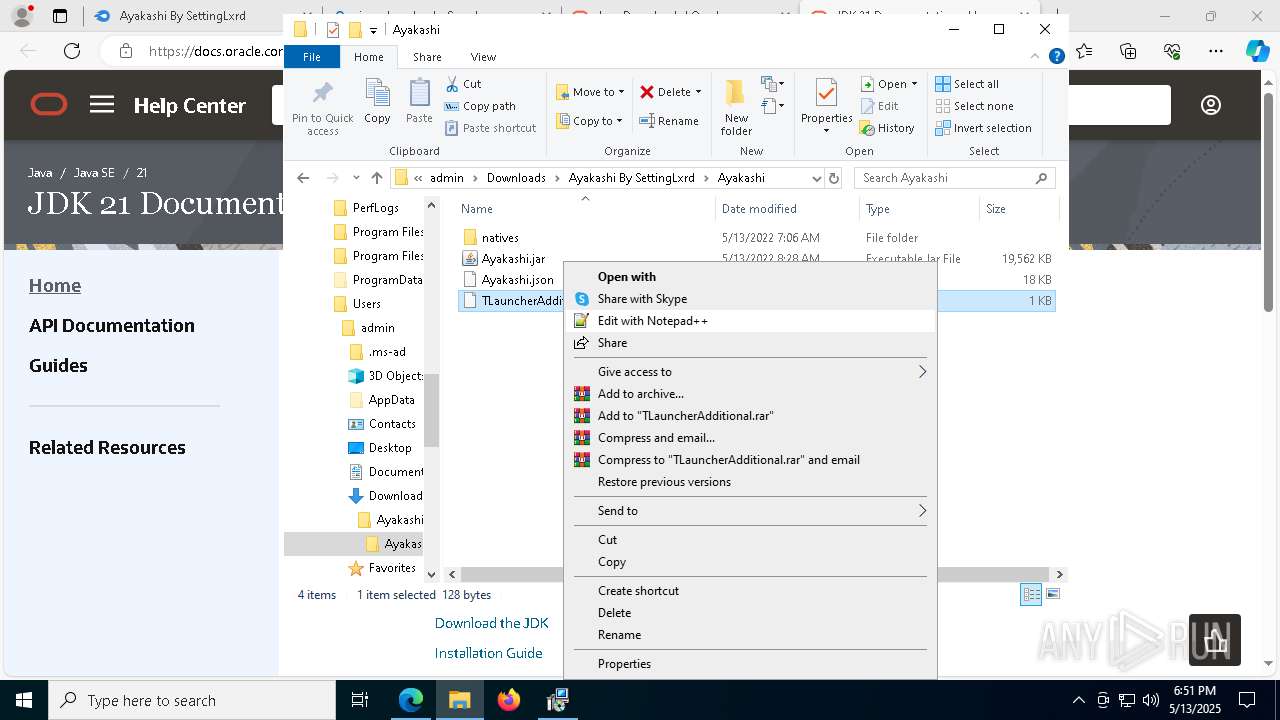This screenshot has height=720, width=1280.
Task: Select 3D Objects in navigation tree
Action: pos(396,376)
